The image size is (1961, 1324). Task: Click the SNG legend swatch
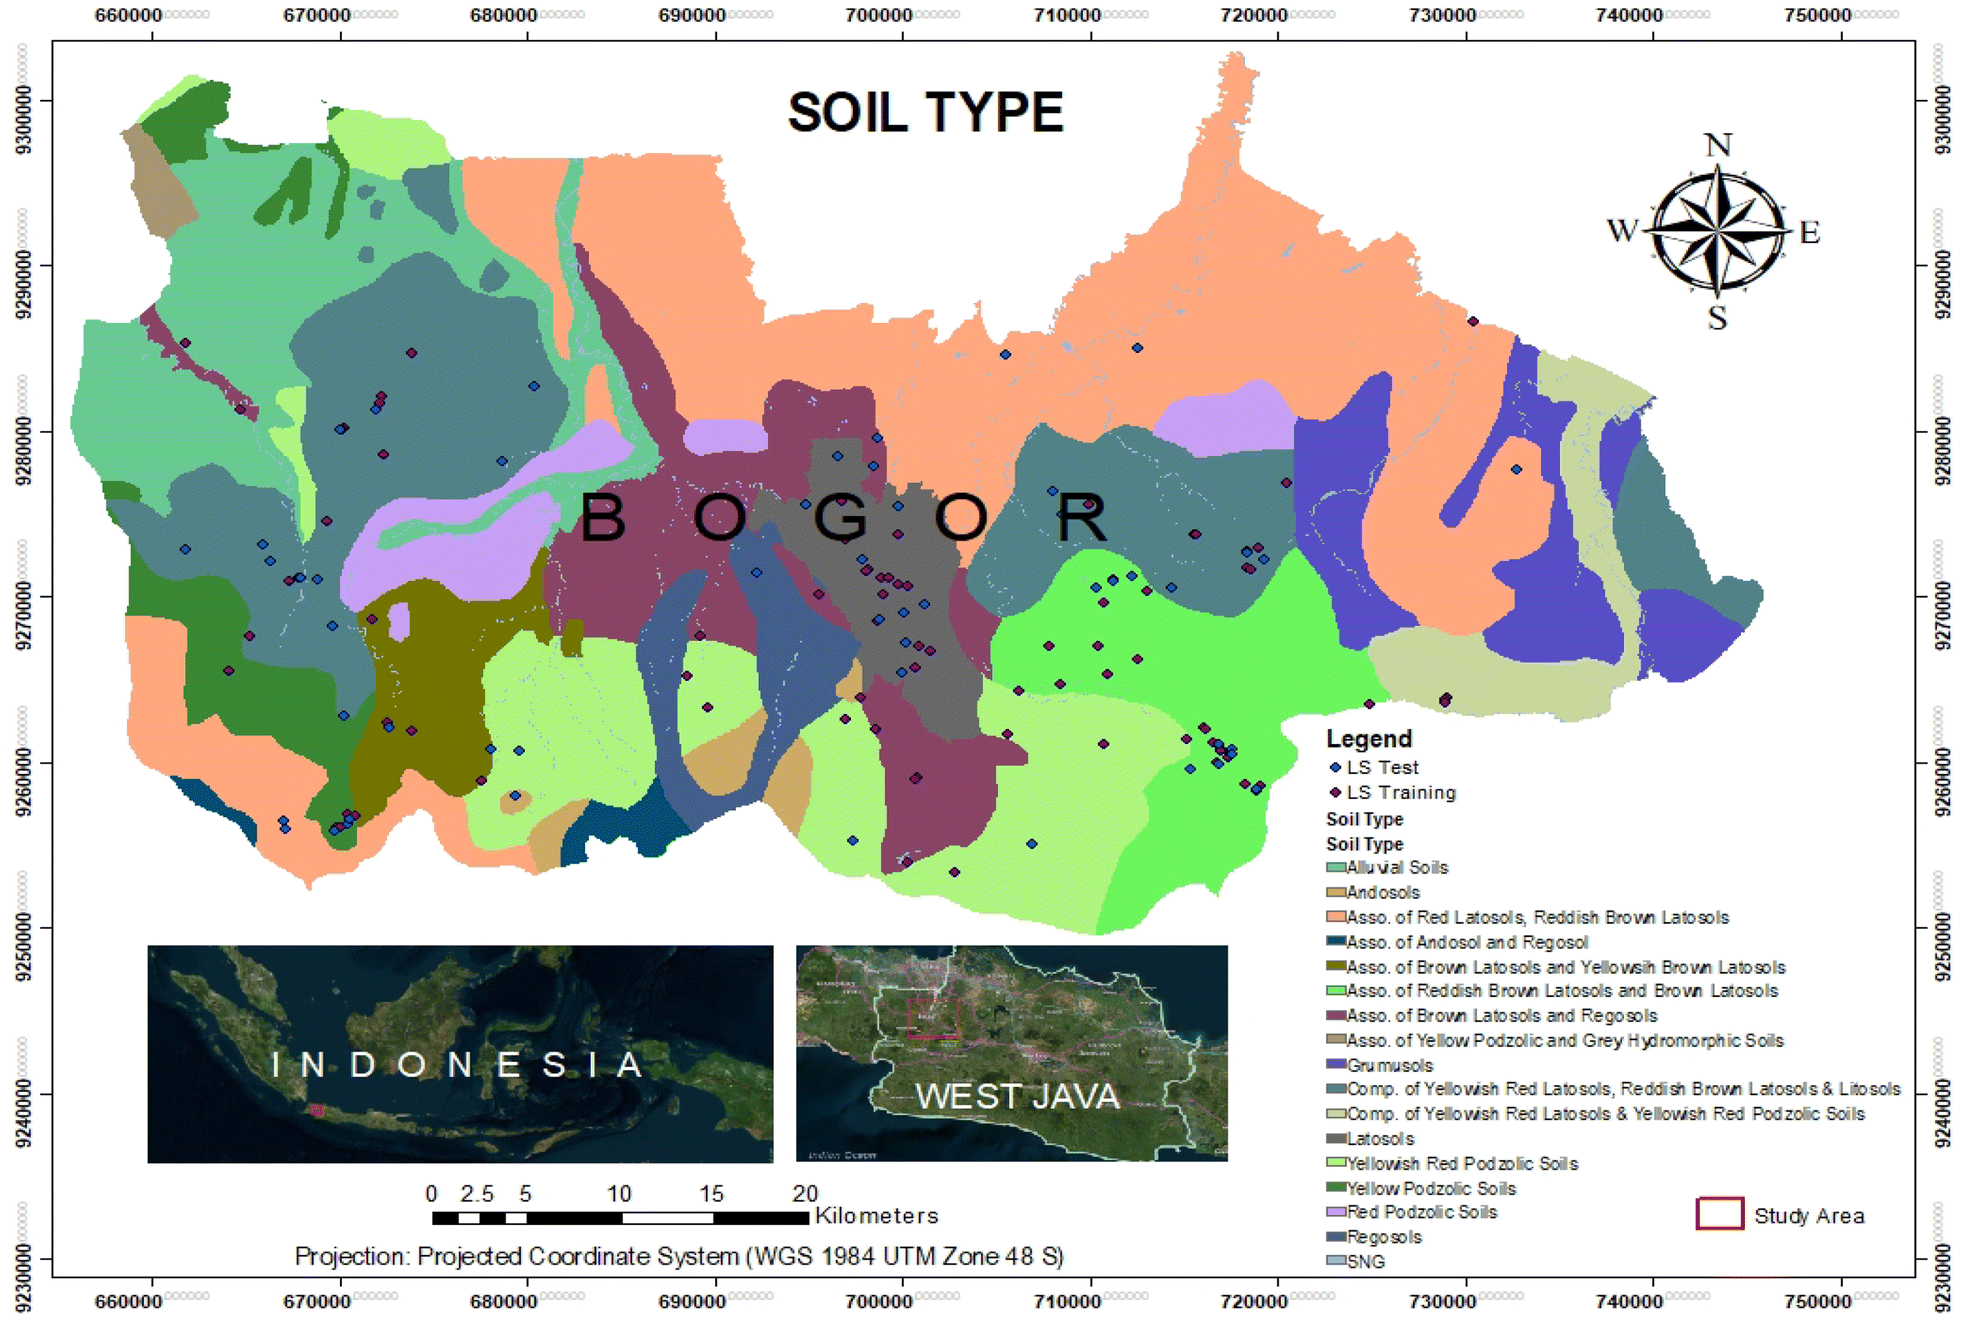pyautogui.click(x=1335, y=1261)
